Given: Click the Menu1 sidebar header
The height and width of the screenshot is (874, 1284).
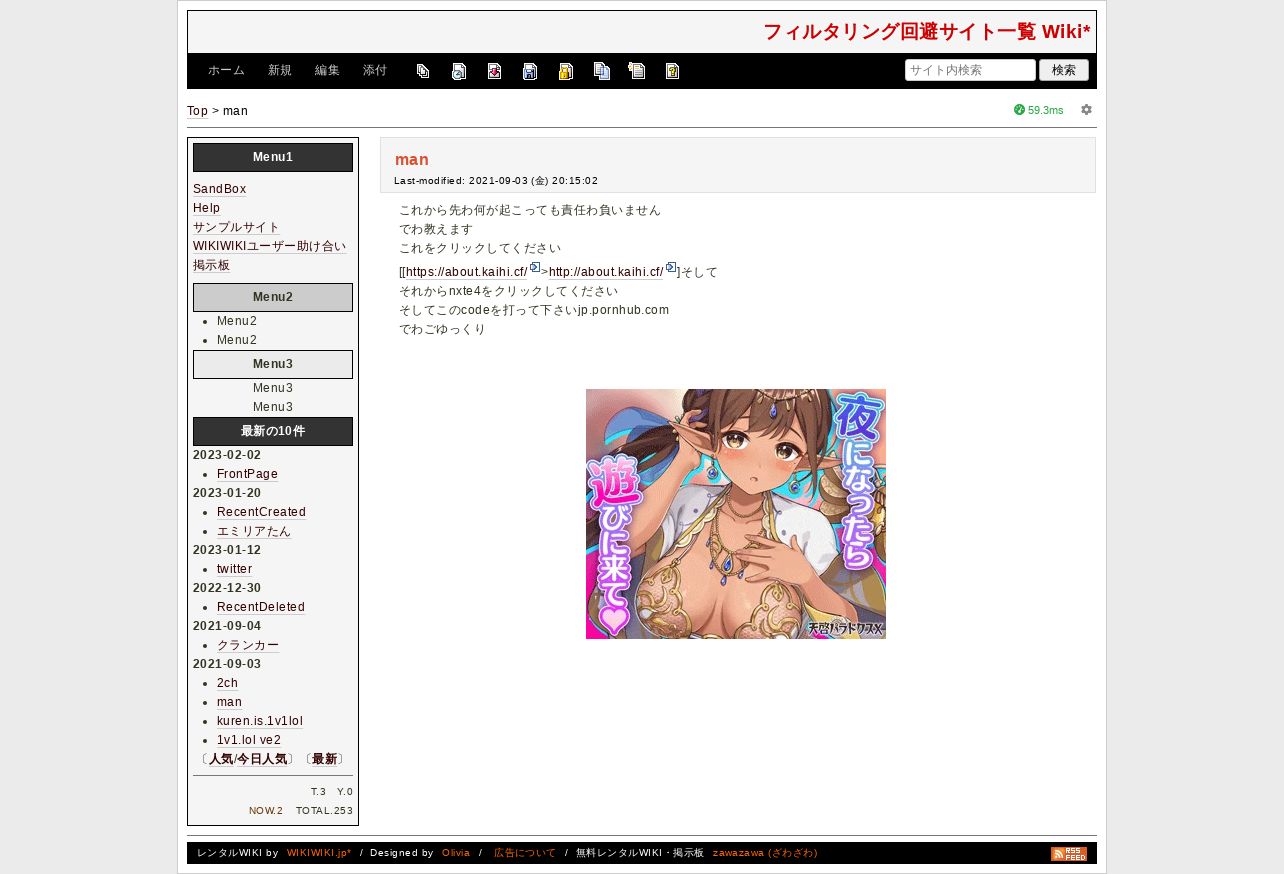Looking at the screenshot, I should [x=273, y=157].
